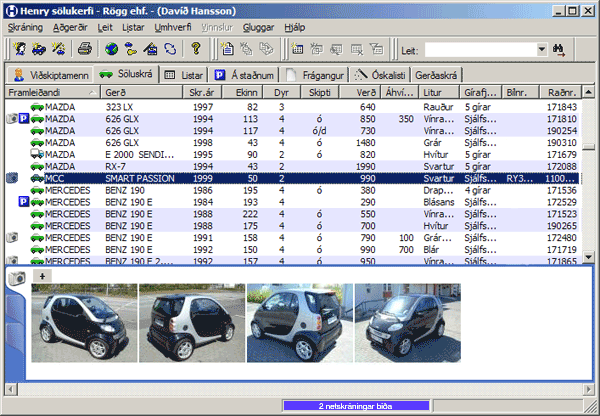Viewport: 600px width, 416px height.
Task: Switch to the Óskalisti tab
Action: pyautogui.click(x=380, y=75)
